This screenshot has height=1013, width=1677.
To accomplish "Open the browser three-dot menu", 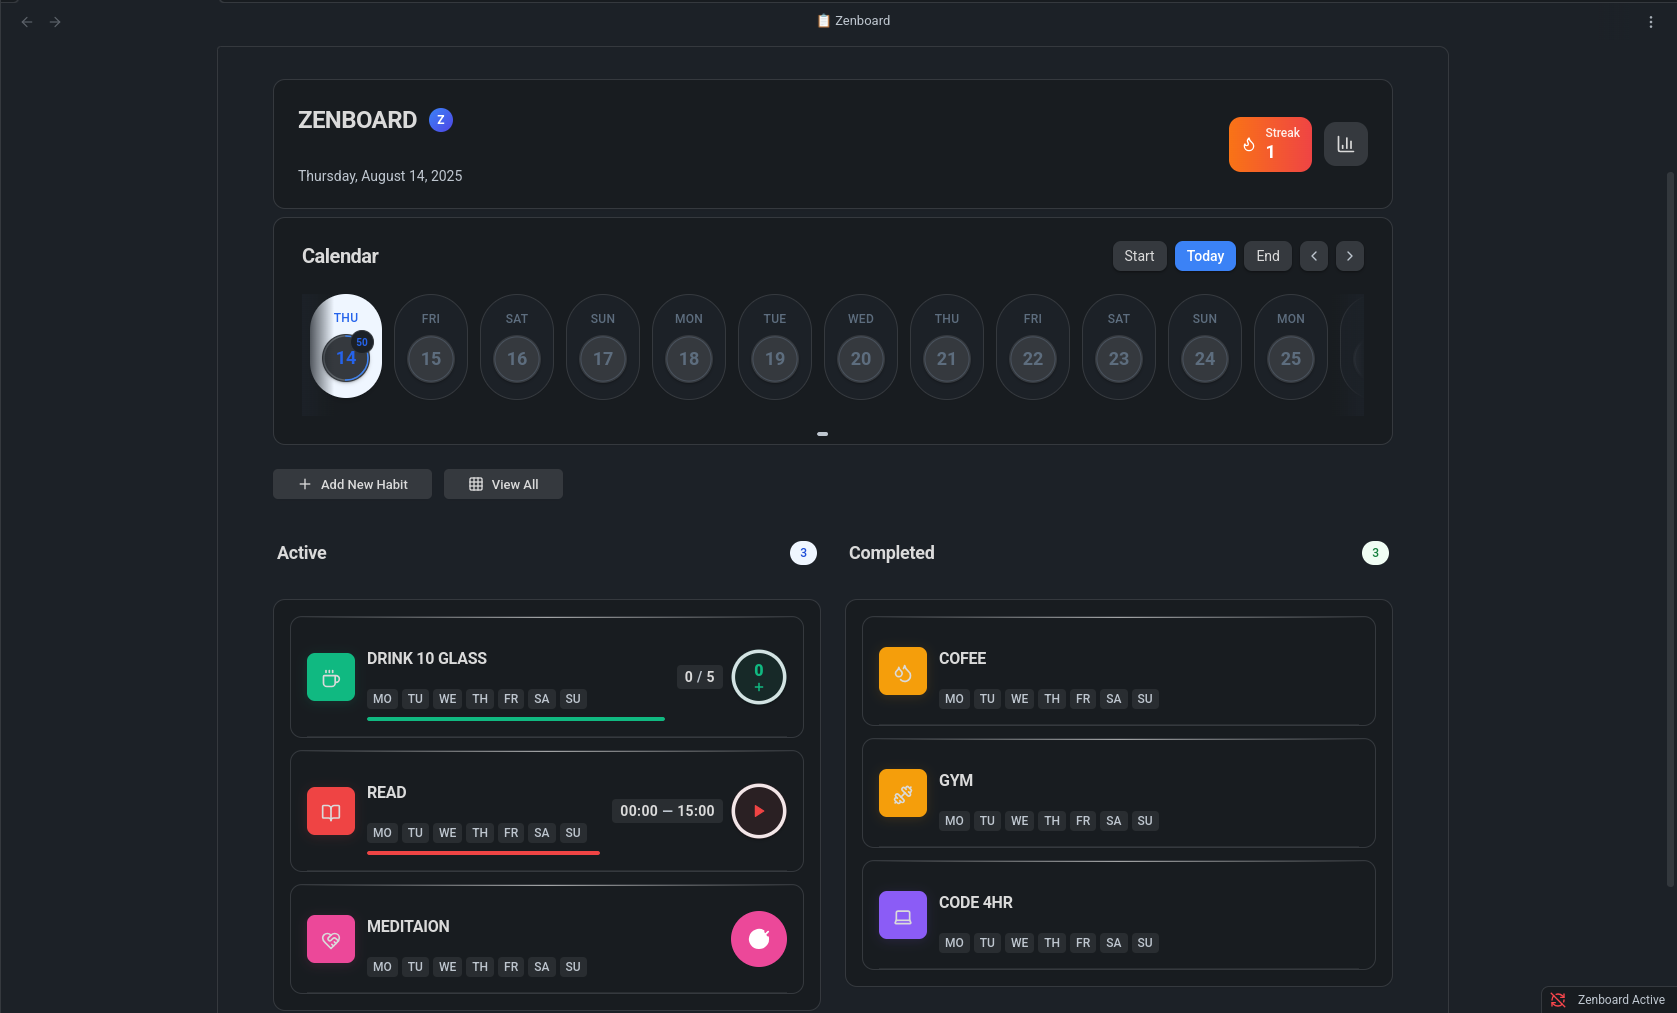I will coord(1650,21).
